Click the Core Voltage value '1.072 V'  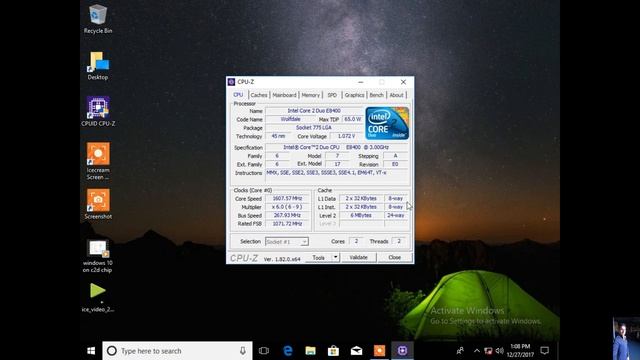point(346,136)
